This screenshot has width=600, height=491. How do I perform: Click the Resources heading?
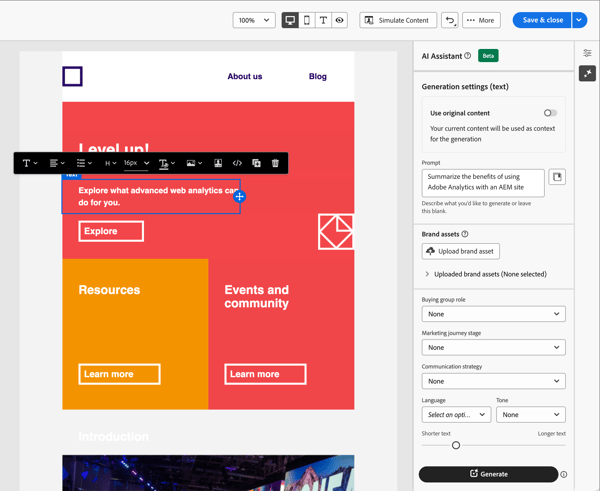pyautogui.click(x=109, y=290)
